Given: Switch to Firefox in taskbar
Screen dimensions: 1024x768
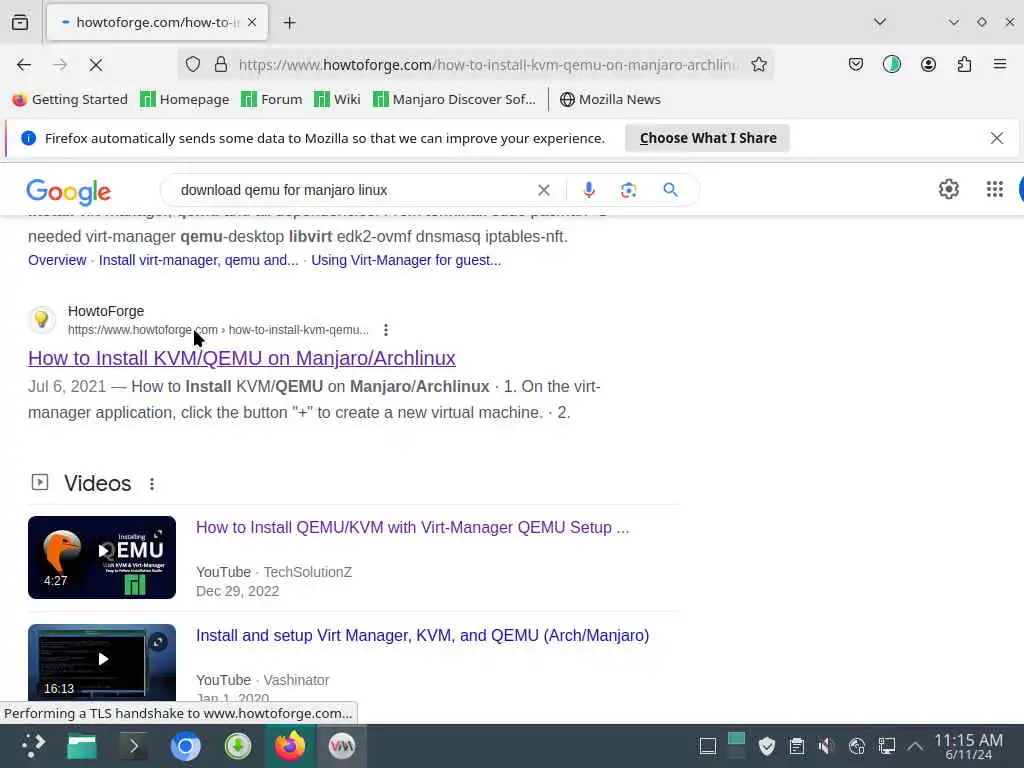Looking at the screenshot, I should (x=290, y=746).
